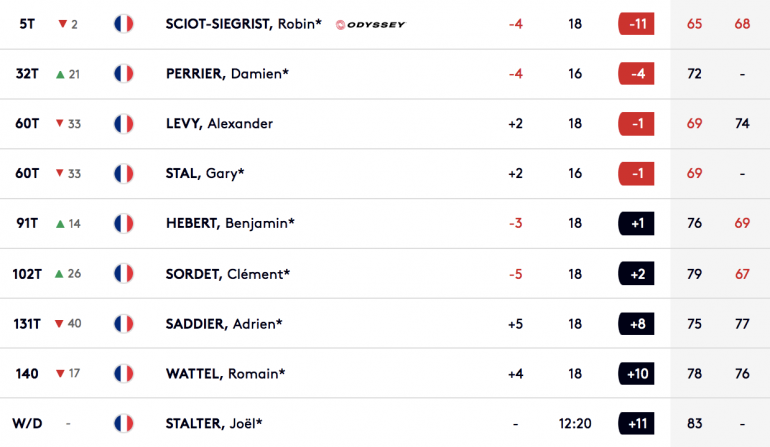Click the red down arrow beside LEVY's position
Screen dimensions: 770x447
click(x=59, y=123)
